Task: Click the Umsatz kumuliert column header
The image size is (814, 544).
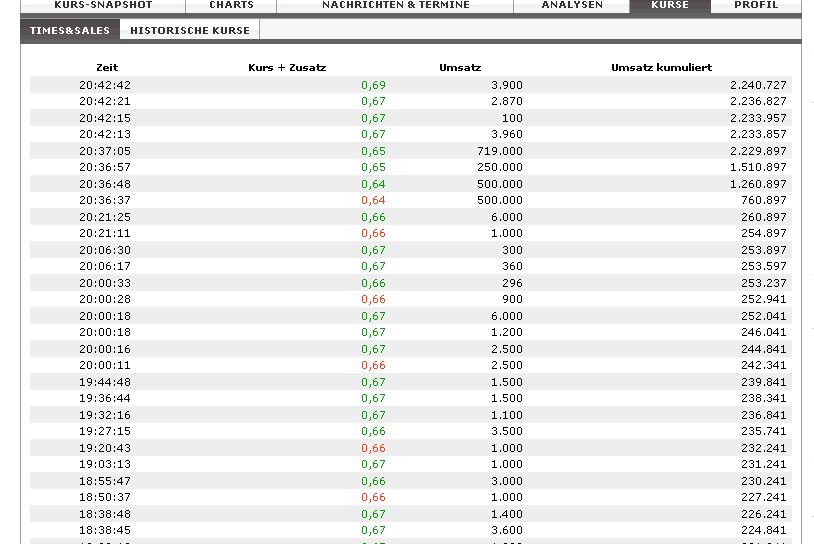Action: coord(661,67)
